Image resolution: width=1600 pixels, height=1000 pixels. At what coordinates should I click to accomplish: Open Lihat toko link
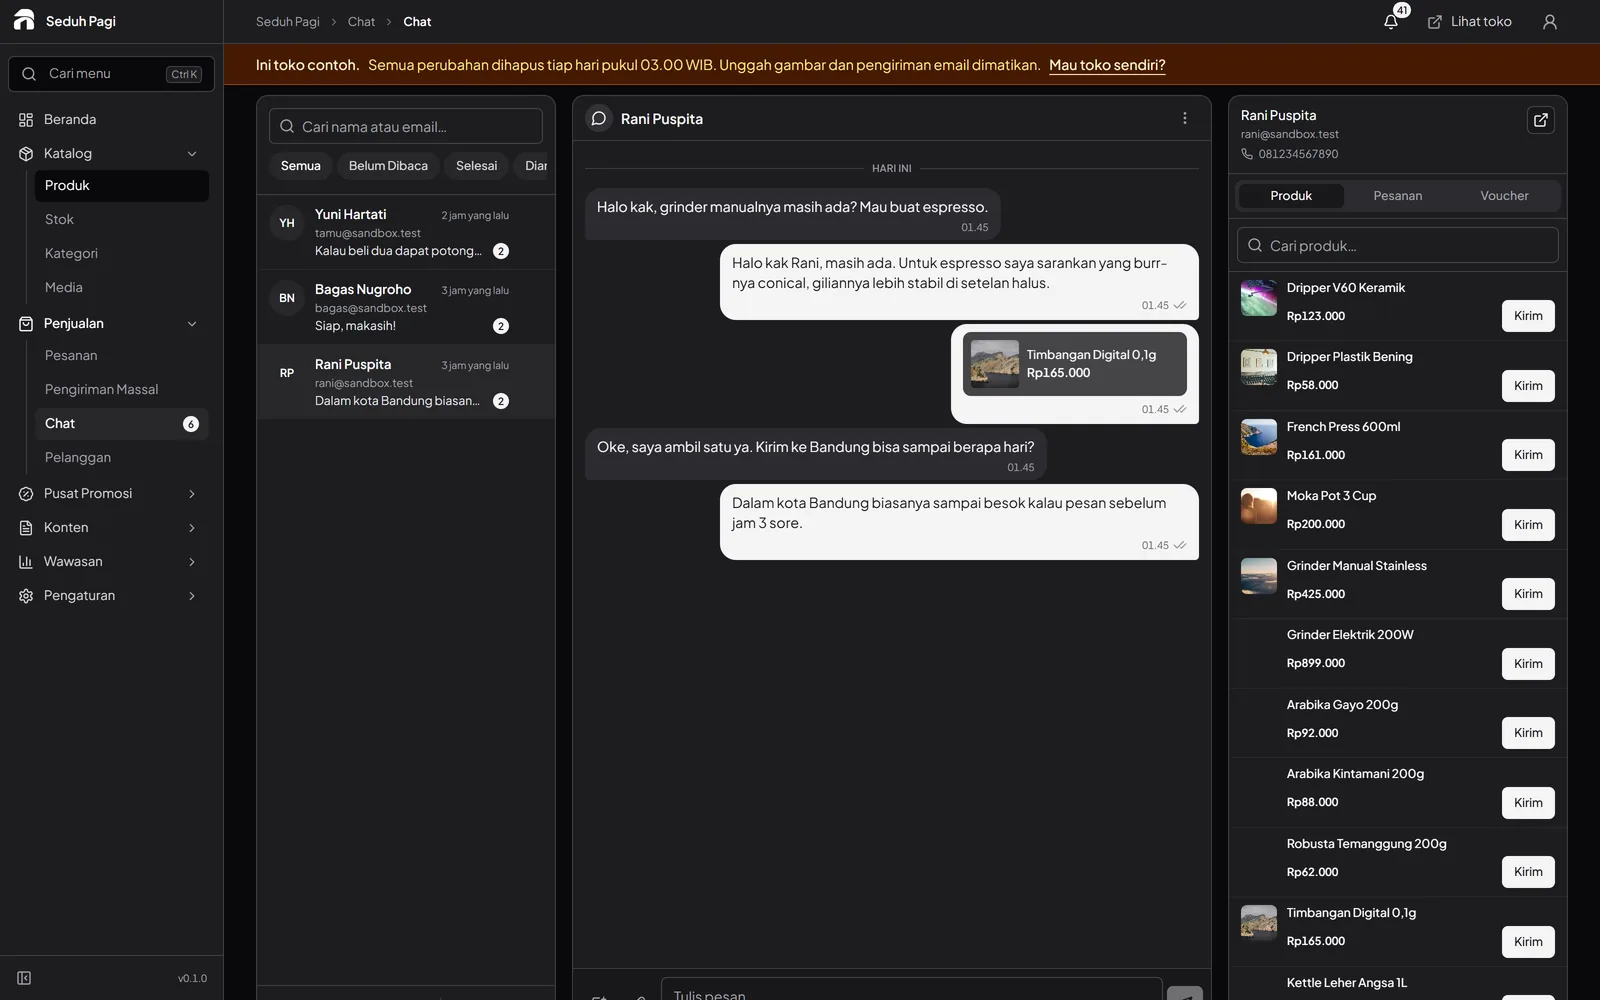(x=1469, y=22)
